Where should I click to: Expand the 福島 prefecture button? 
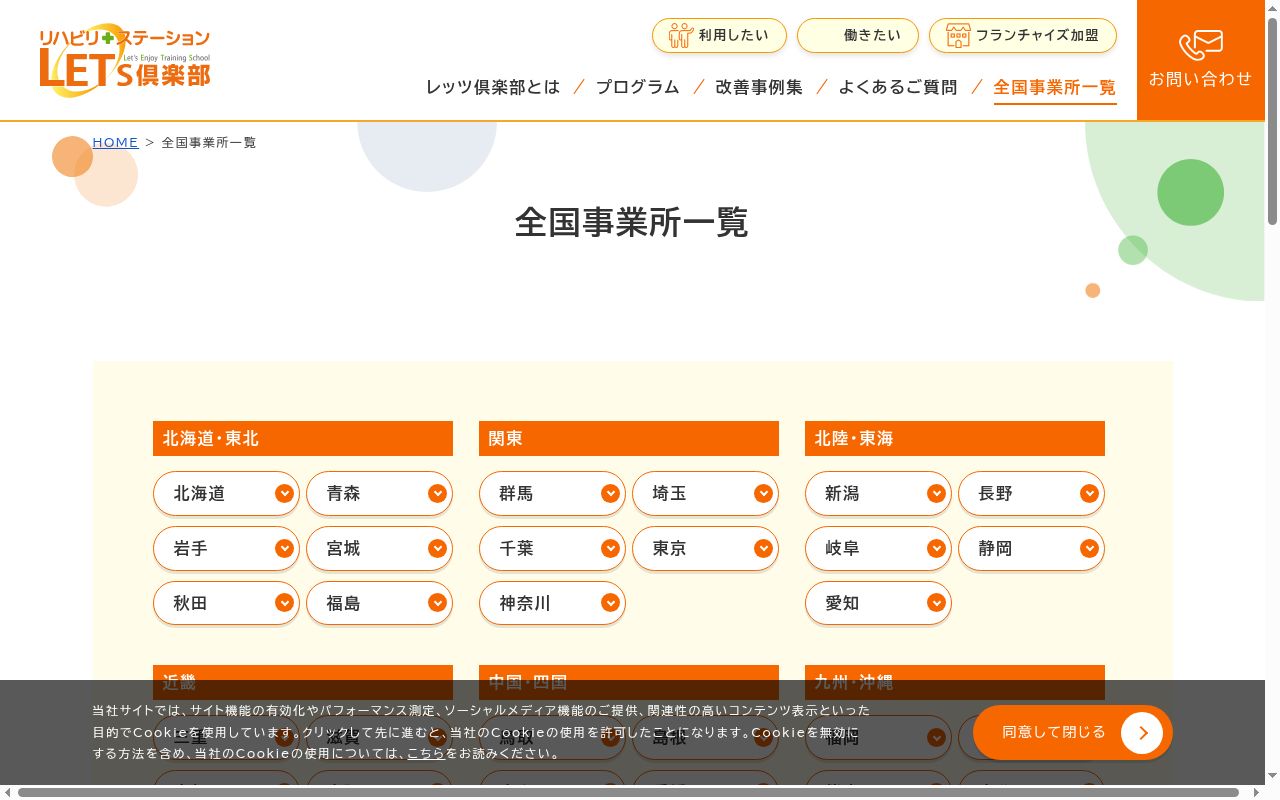click(x=379, y=603)
